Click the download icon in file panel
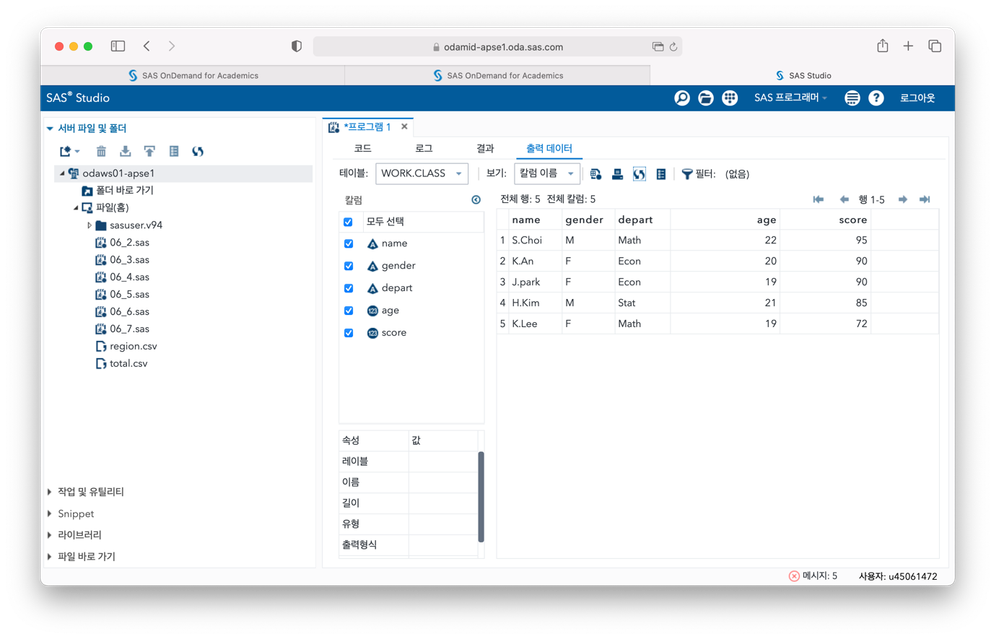The image size is (999, 642). tap(125, 152)
